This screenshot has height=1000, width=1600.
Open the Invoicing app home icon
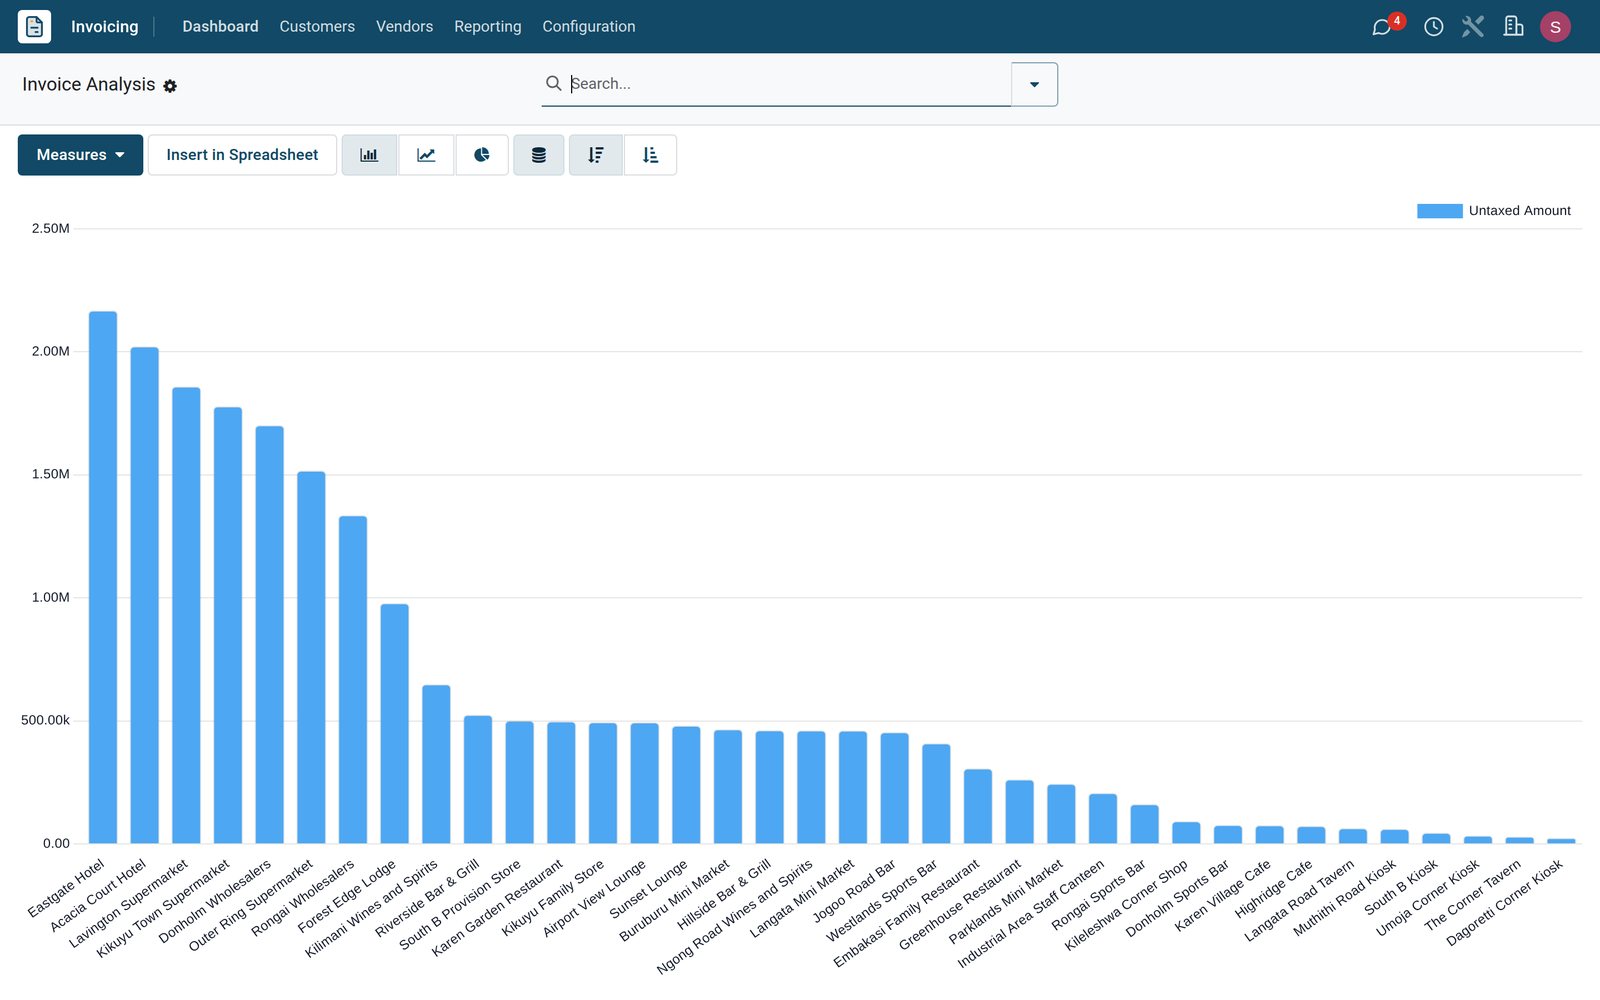(x=34, y=27)
